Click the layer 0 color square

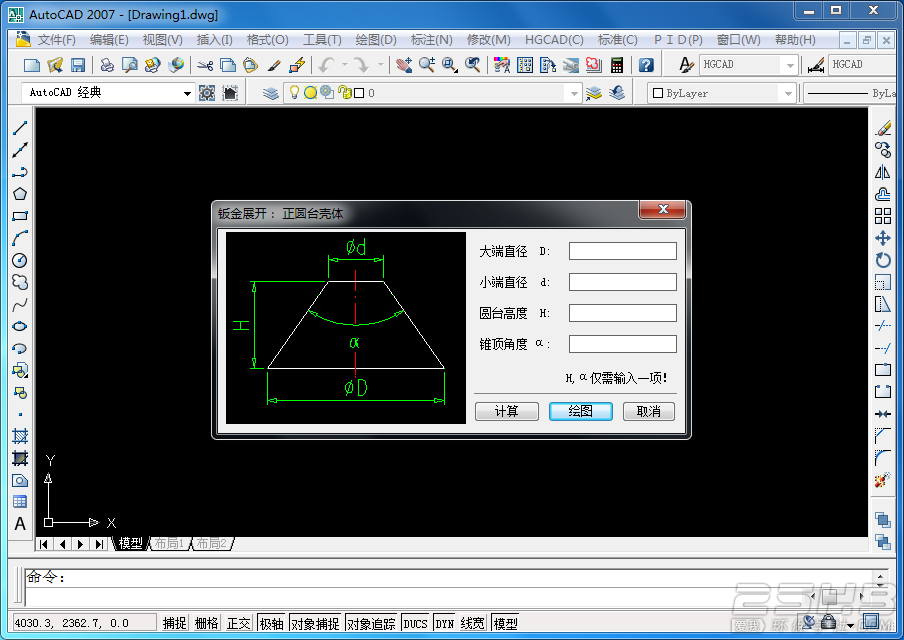[359, 93]
